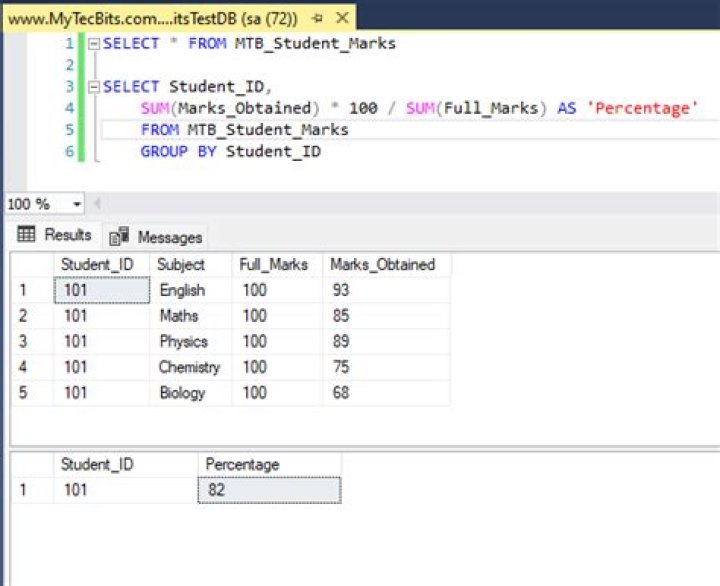The width and height of the screenshot is (720, 586).
Task: Place cursor on GROUP BY Student_ID line
Action: 231,152
